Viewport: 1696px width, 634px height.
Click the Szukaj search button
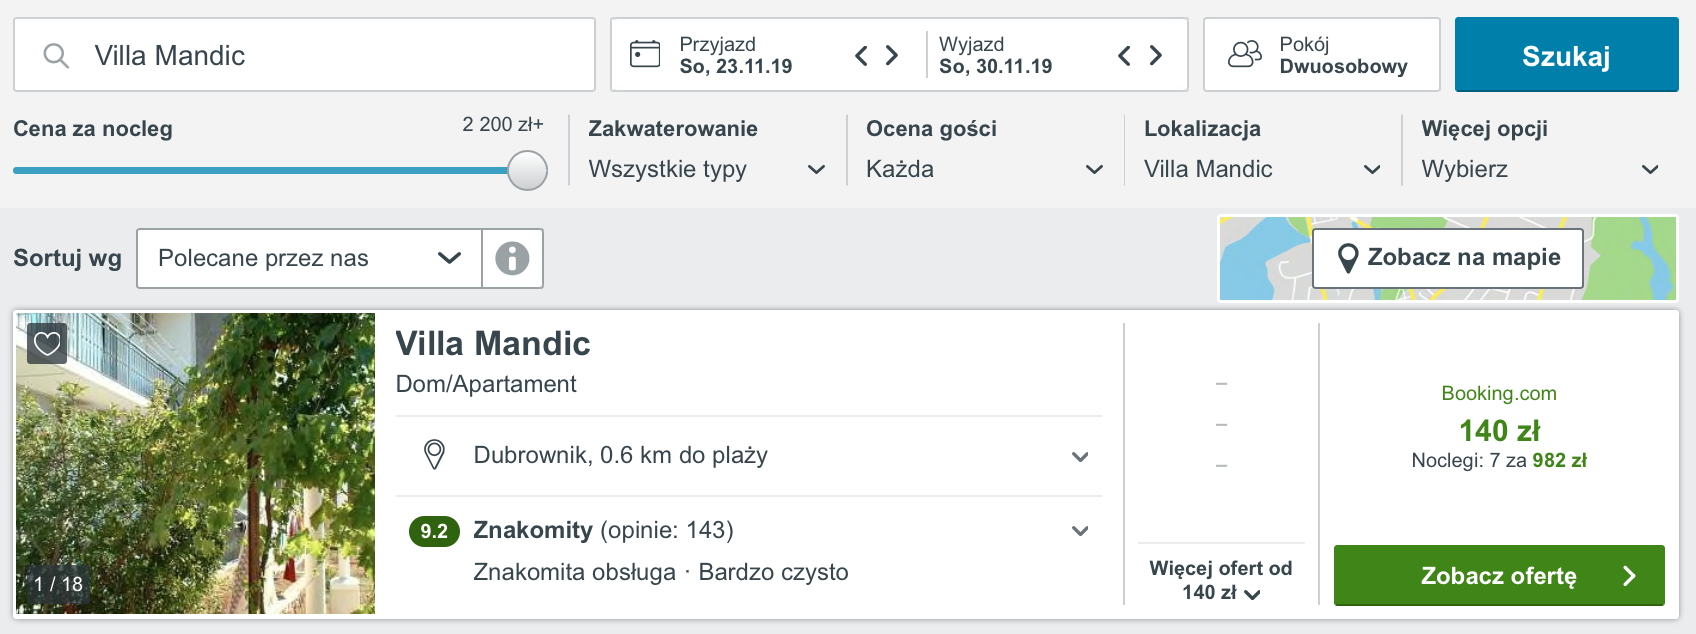point(1566,55)
